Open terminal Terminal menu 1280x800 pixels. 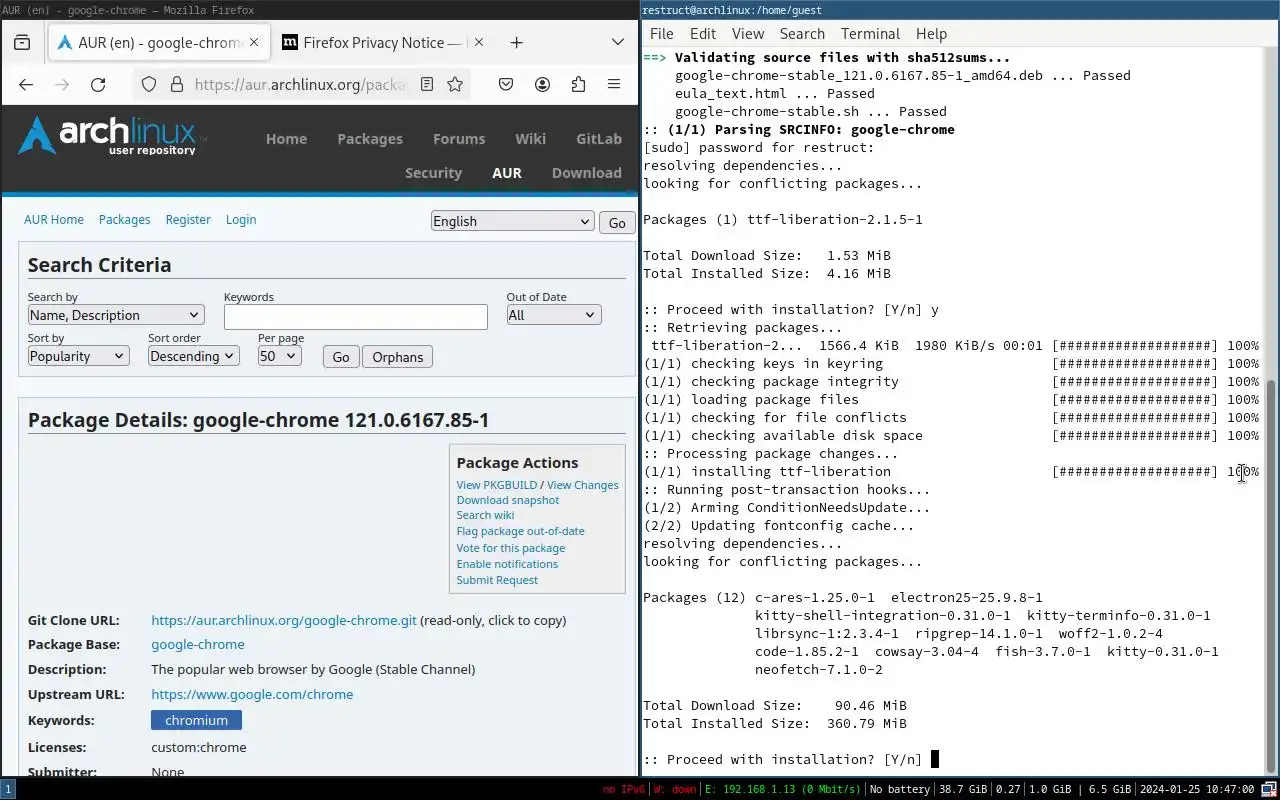tap(871, 34)
